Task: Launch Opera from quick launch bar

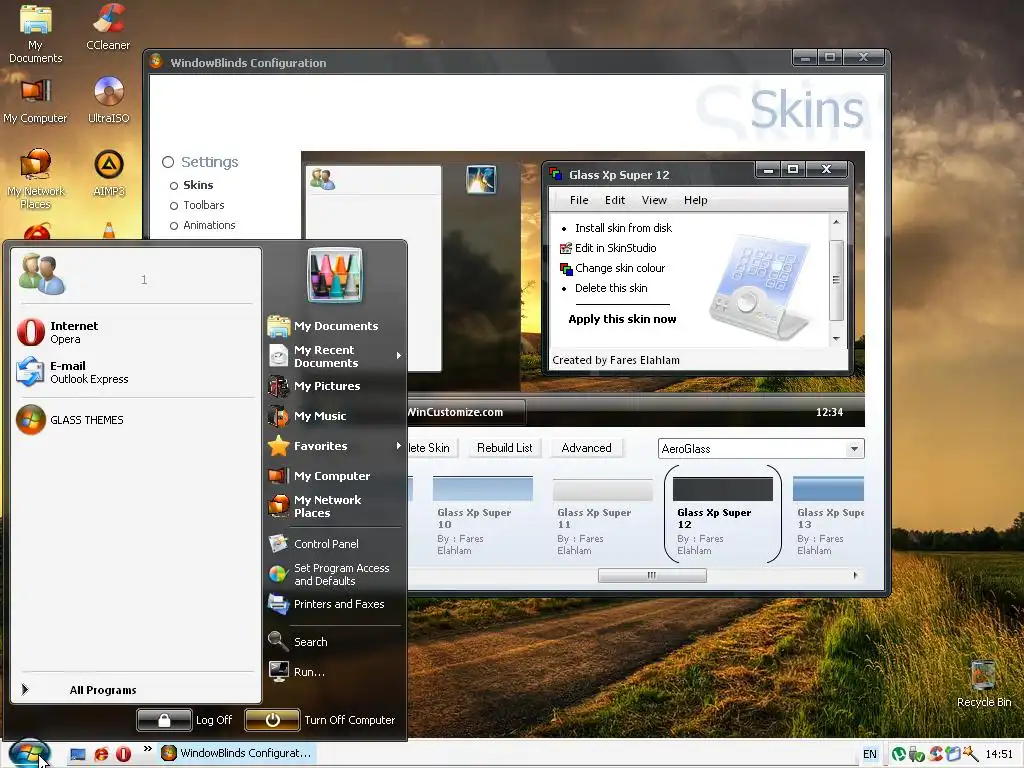Action: pyautogui.click(x=123, y=754)
